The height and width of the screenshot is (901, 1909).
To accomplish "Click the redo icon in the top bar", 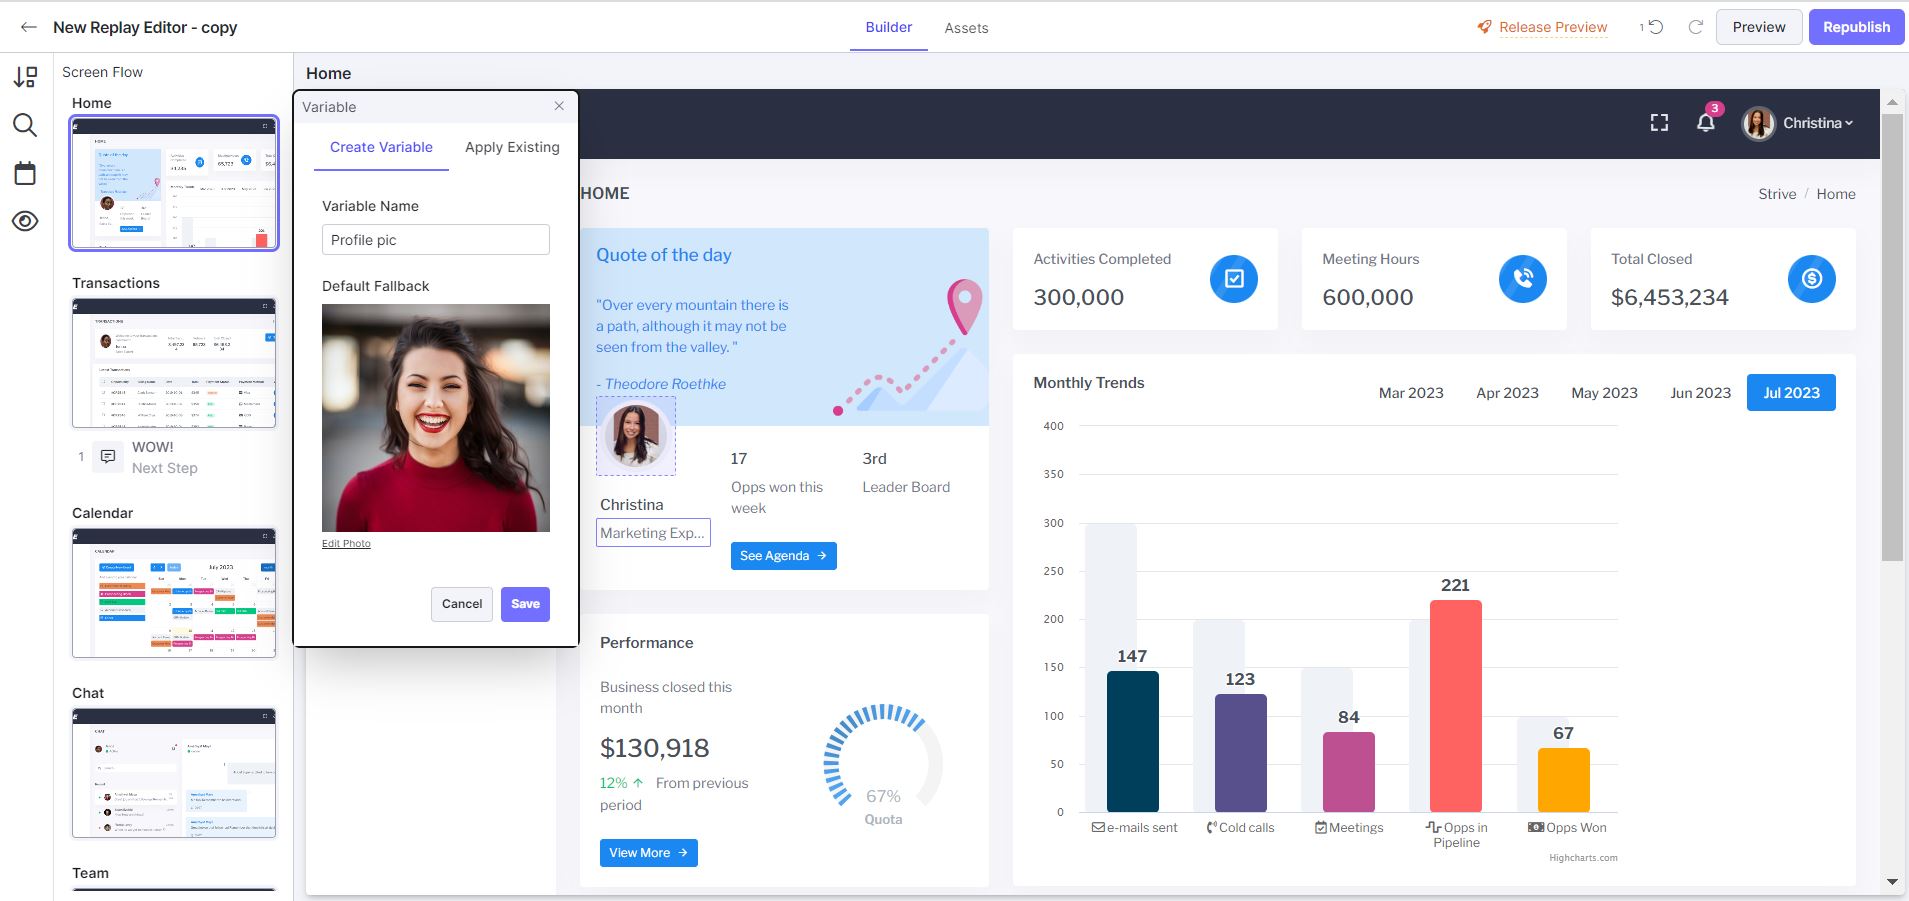I will click(x=1696, y=27).
